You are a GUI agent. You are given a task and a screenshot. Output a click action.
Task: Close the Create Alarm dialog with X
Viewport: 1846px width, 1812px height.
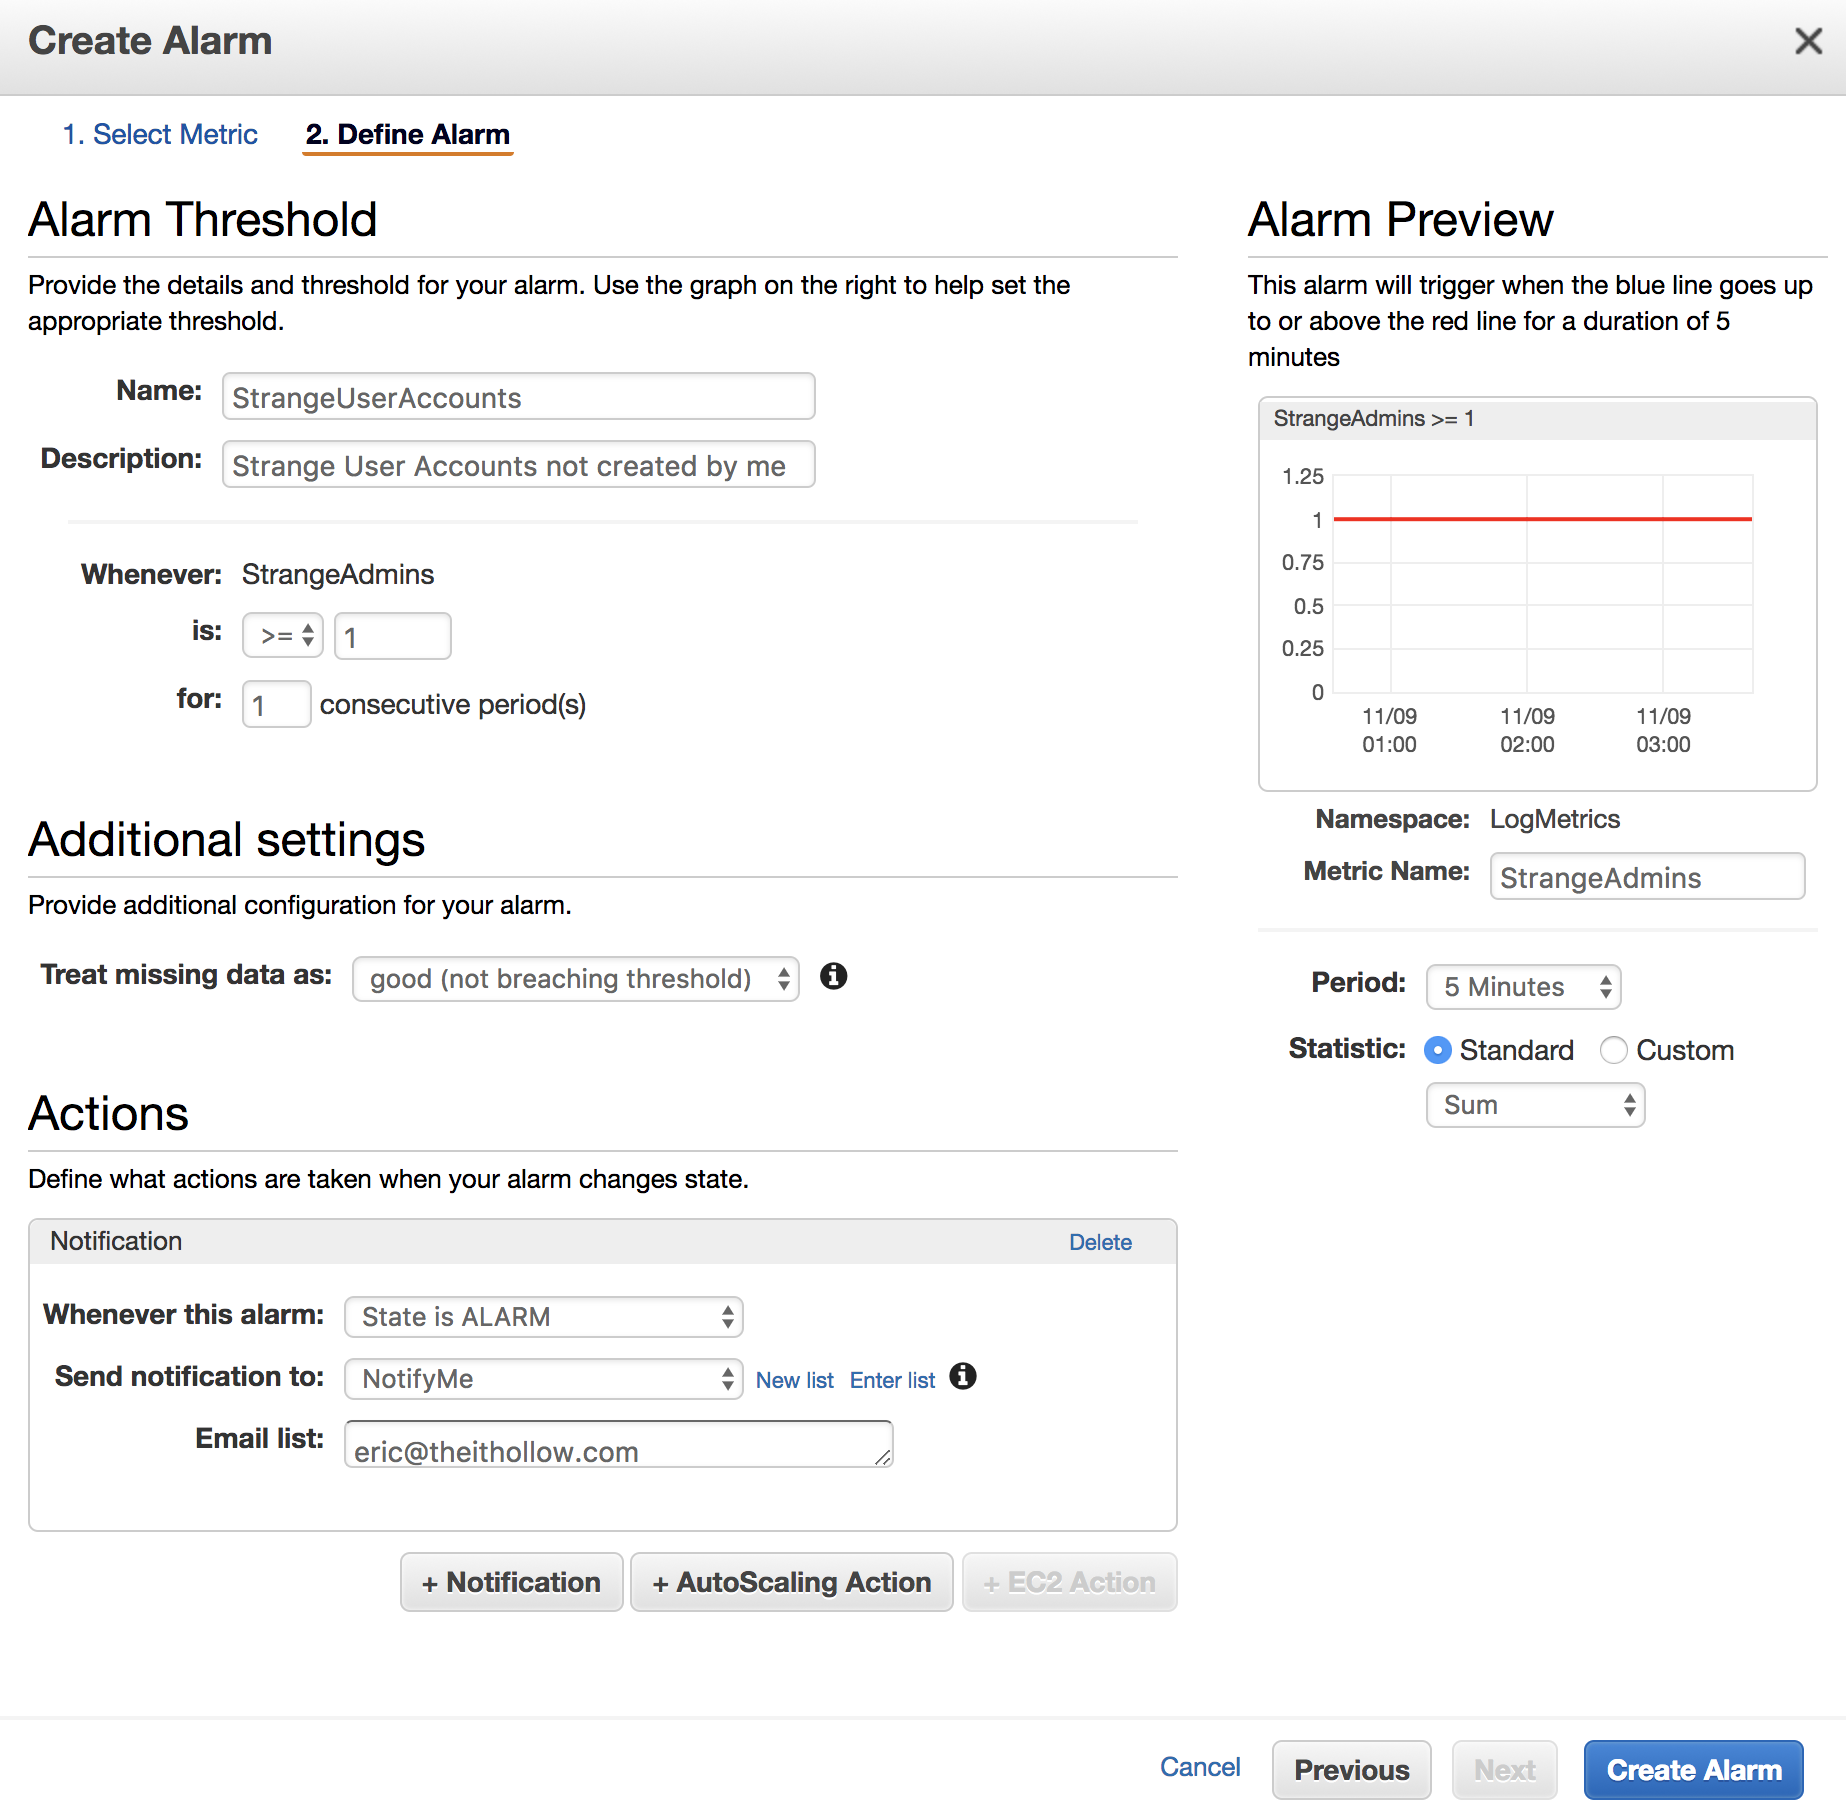point(1808,41)
